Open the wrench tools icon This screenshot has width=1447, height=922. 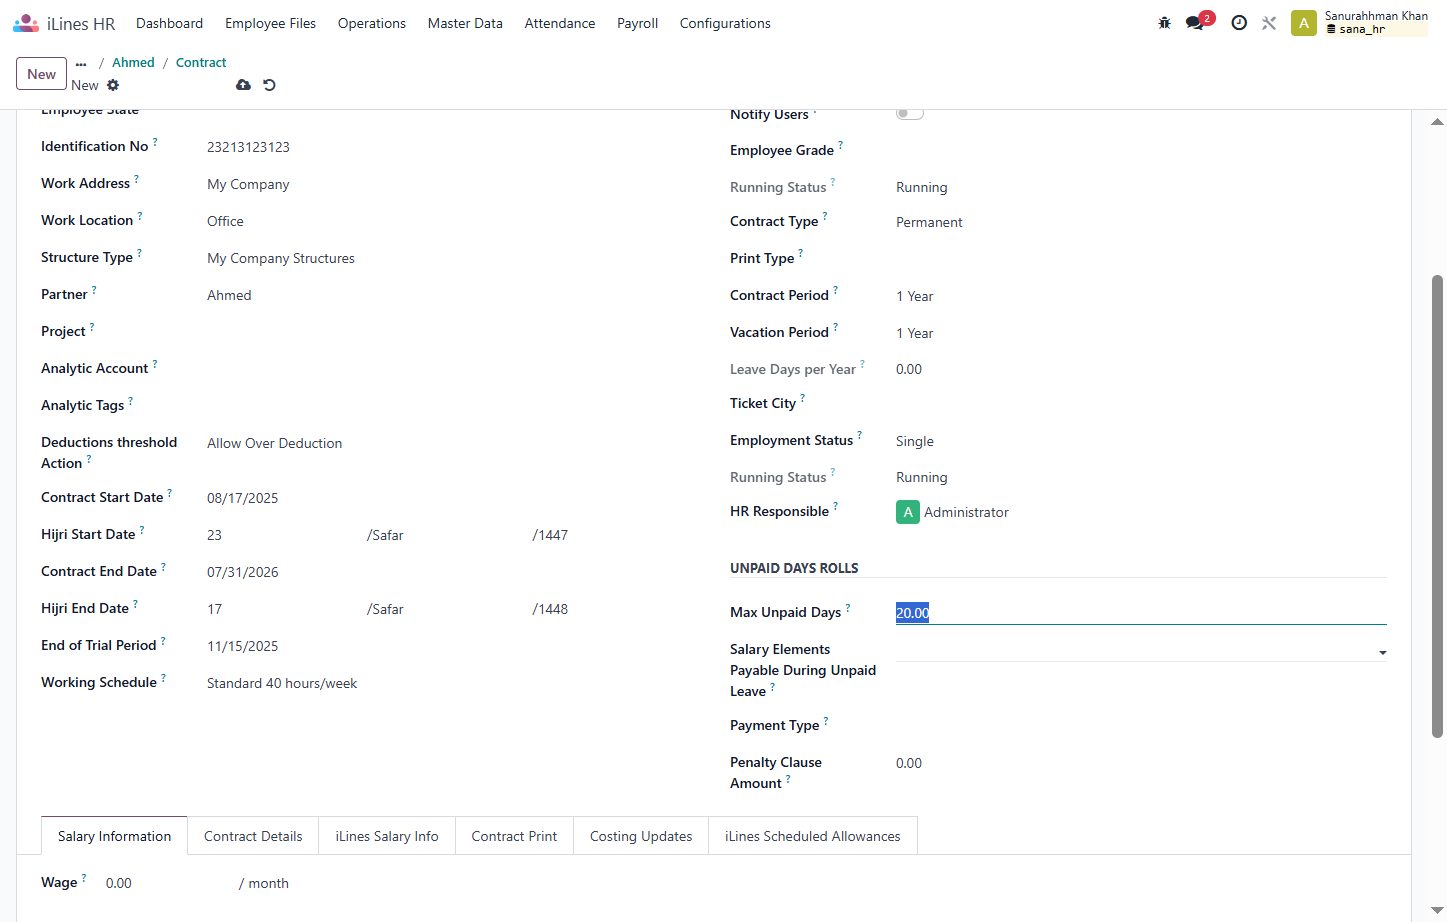(x=1269, y=23)
